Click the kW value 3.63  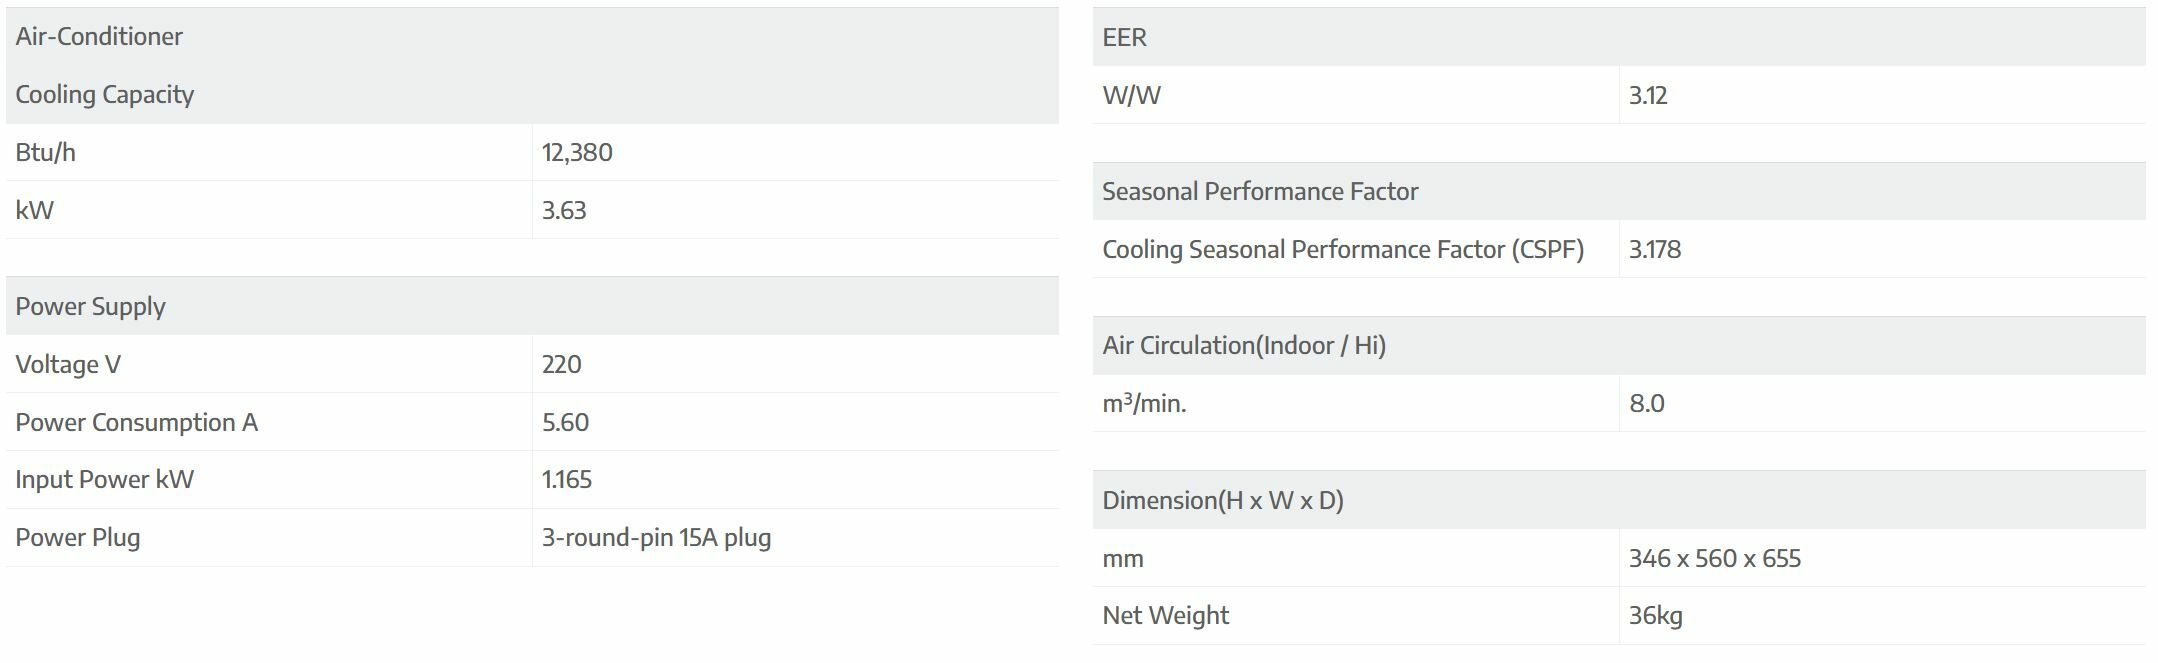pyautogui.click(x=564, y=211)
